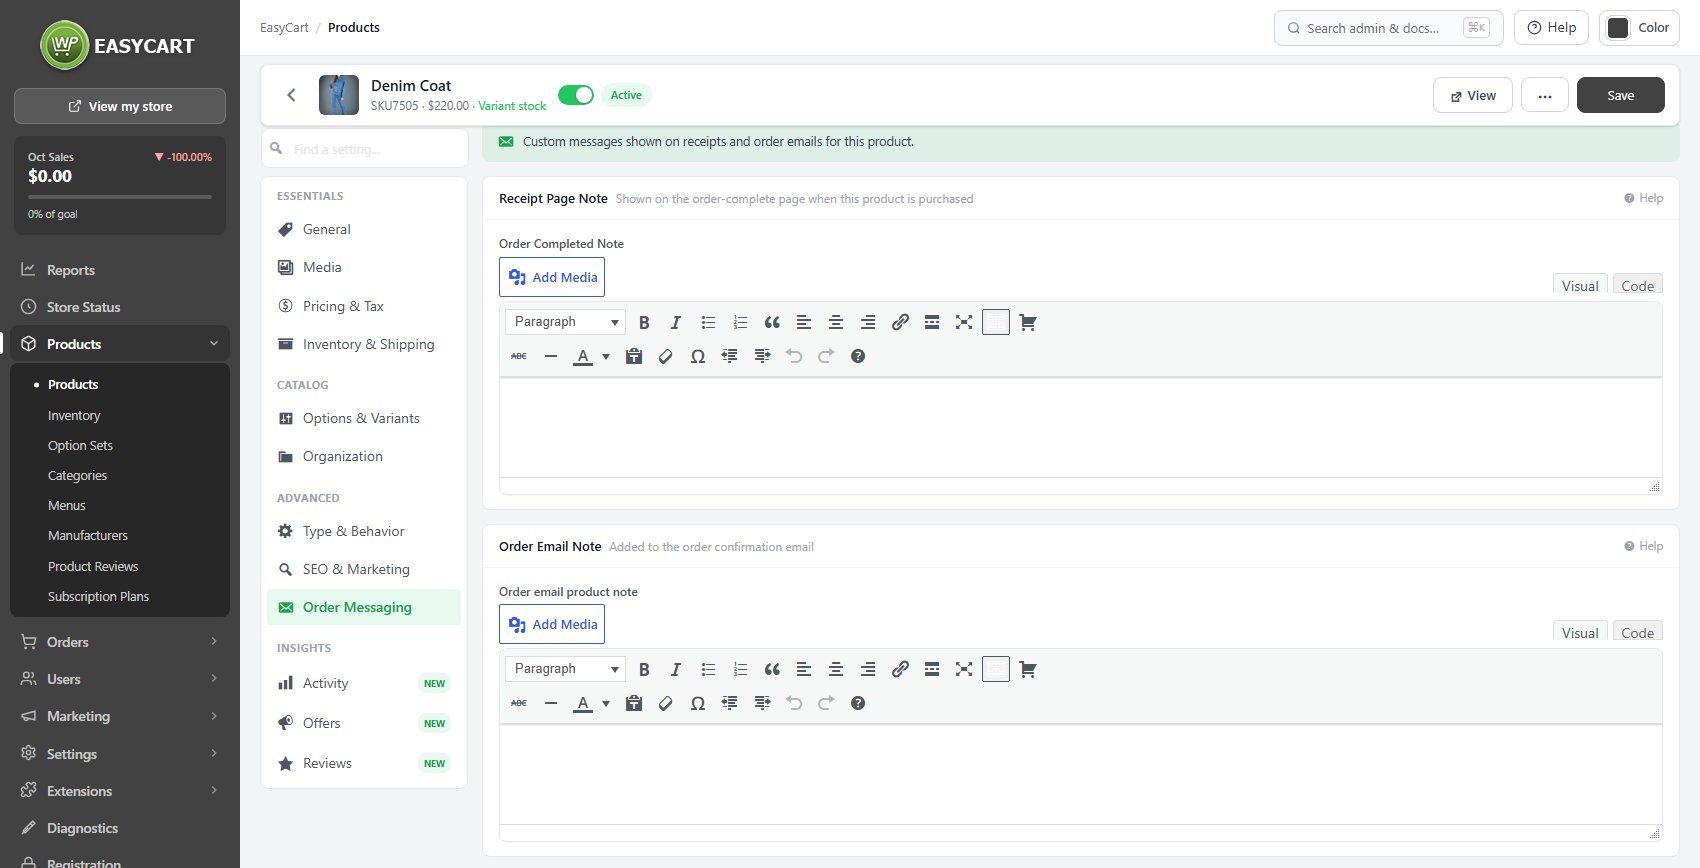This screenshot has width=1700, height=868.
Task: Add Media to Order Completed Note
Action: click(x=552, y=277)
